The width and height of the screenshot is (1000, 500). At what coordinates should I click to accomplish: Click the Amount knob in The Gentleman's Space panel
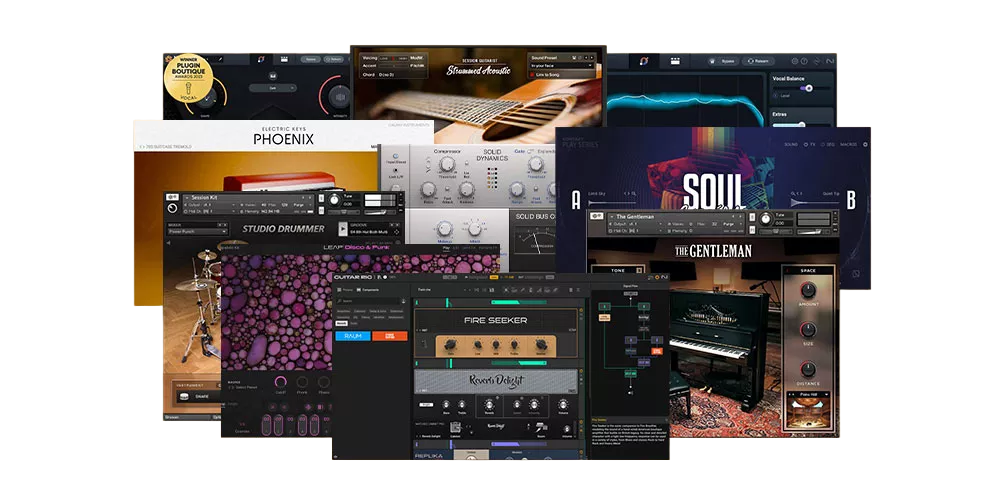(808, 290)
